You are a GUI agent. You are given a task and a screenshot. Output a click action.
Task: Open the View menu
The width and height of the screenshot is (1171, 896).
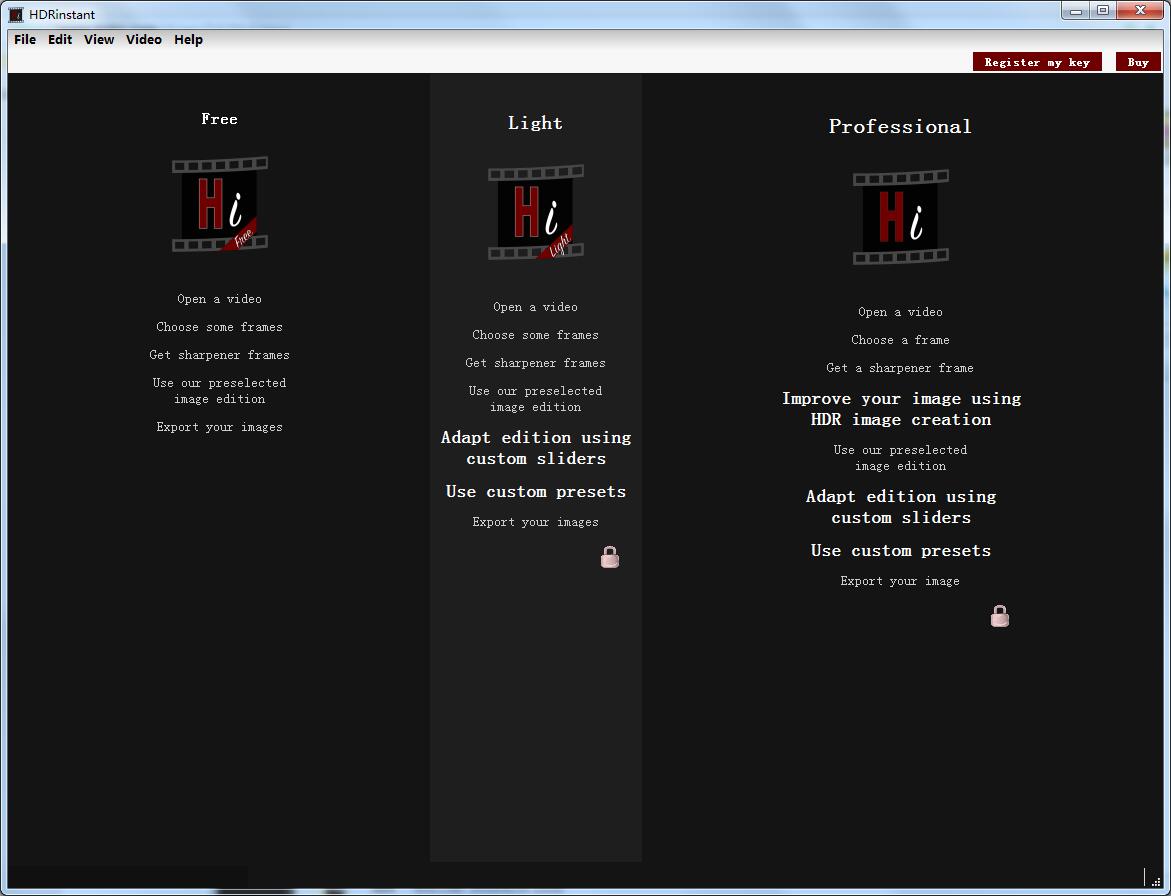point(99,40)
